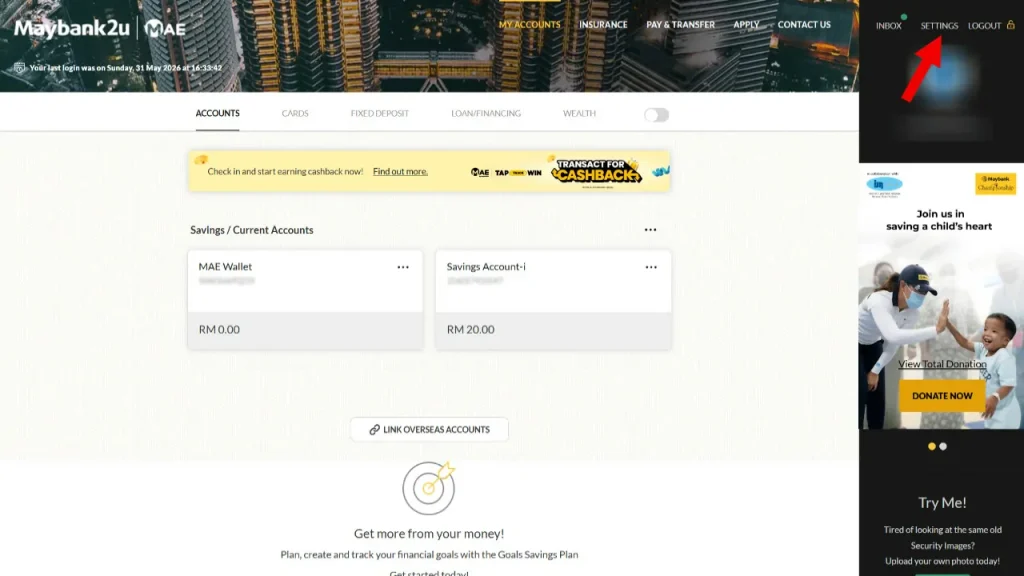
Task: Open the Savings Account-i card
Action: pyautogui.click(x=553, y=300)
